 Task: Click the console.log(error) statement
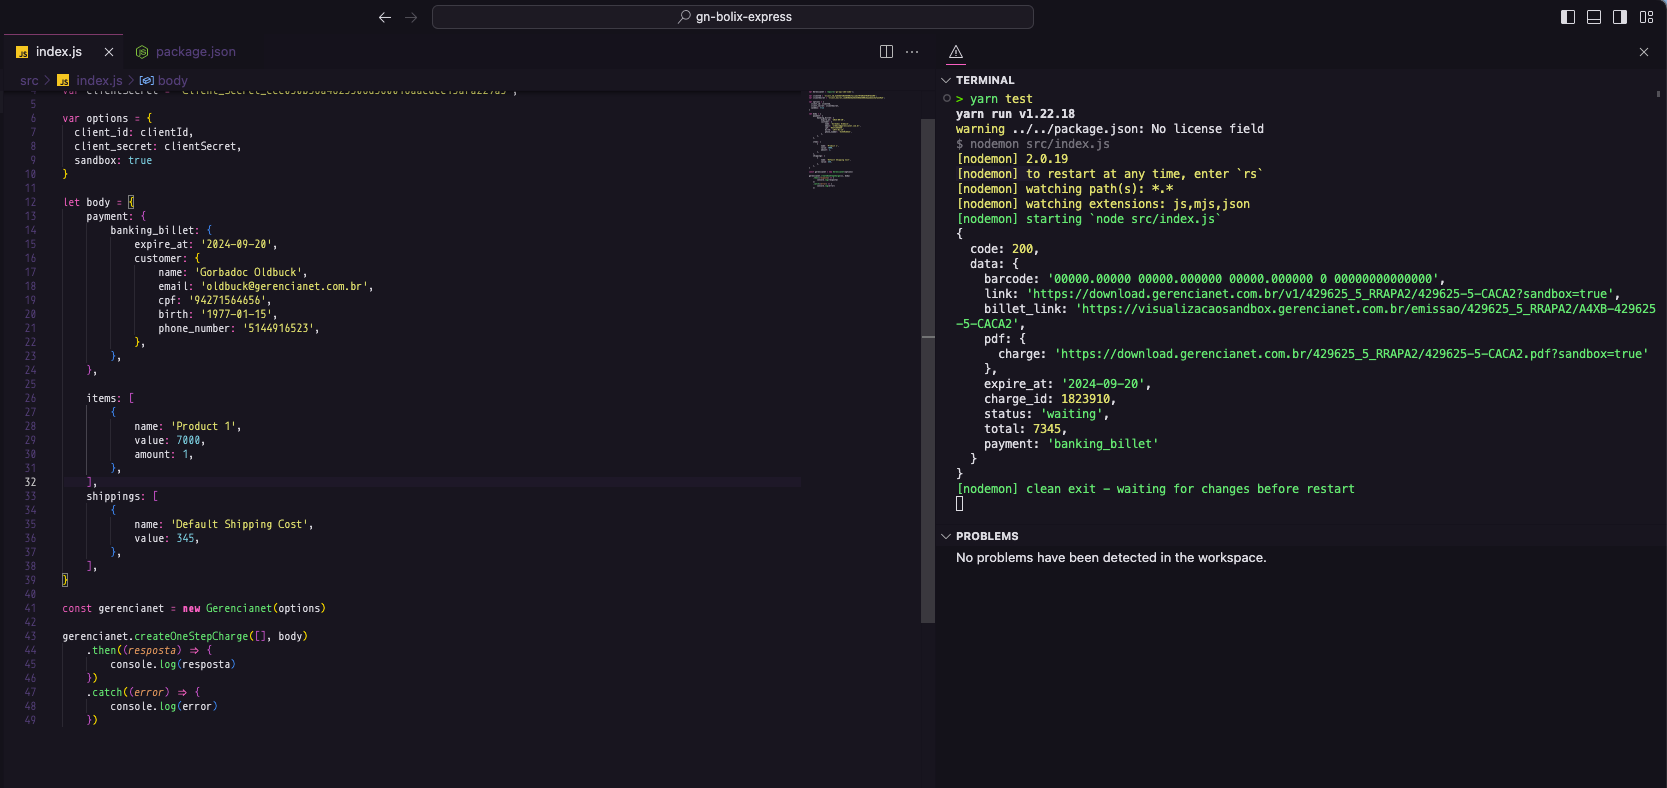164,706
